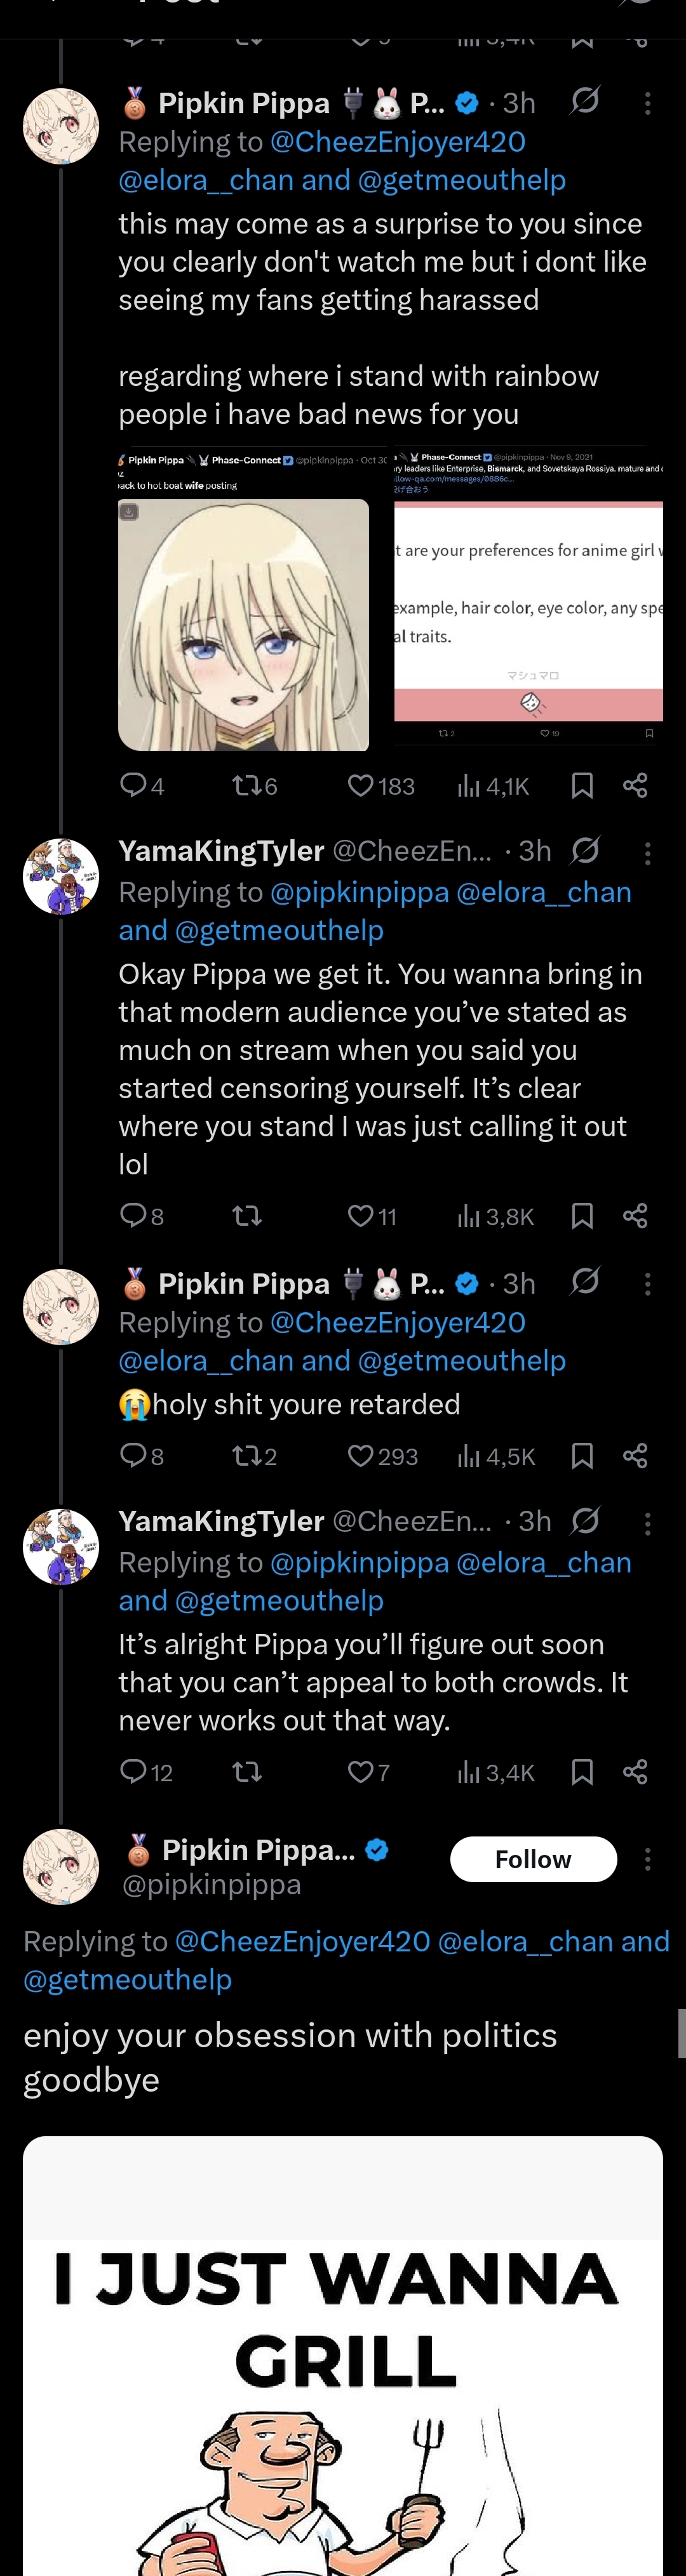Open blonde anime girl image attachment
Image resolution: width=686 pixels, height=2576 pixels.
pos(243,625)
